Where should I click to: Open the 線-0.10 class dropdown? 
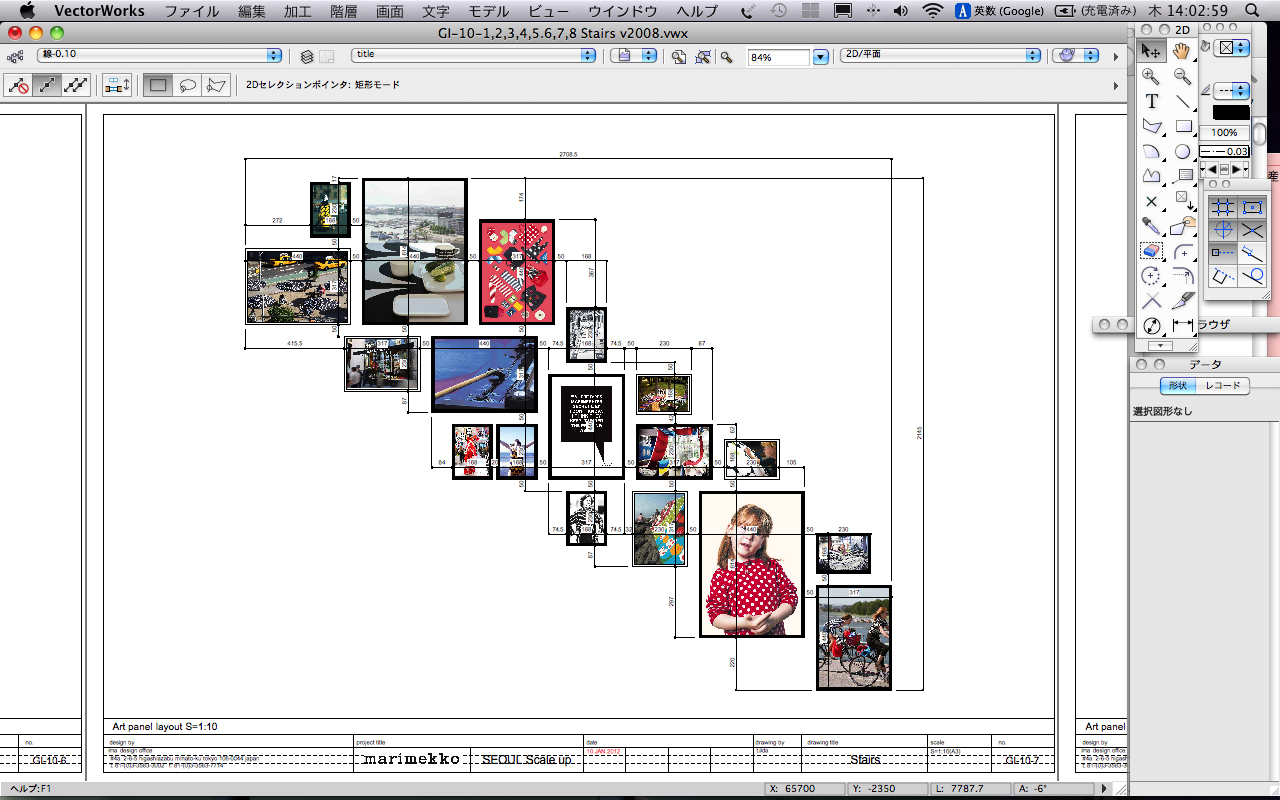[159, 56]
